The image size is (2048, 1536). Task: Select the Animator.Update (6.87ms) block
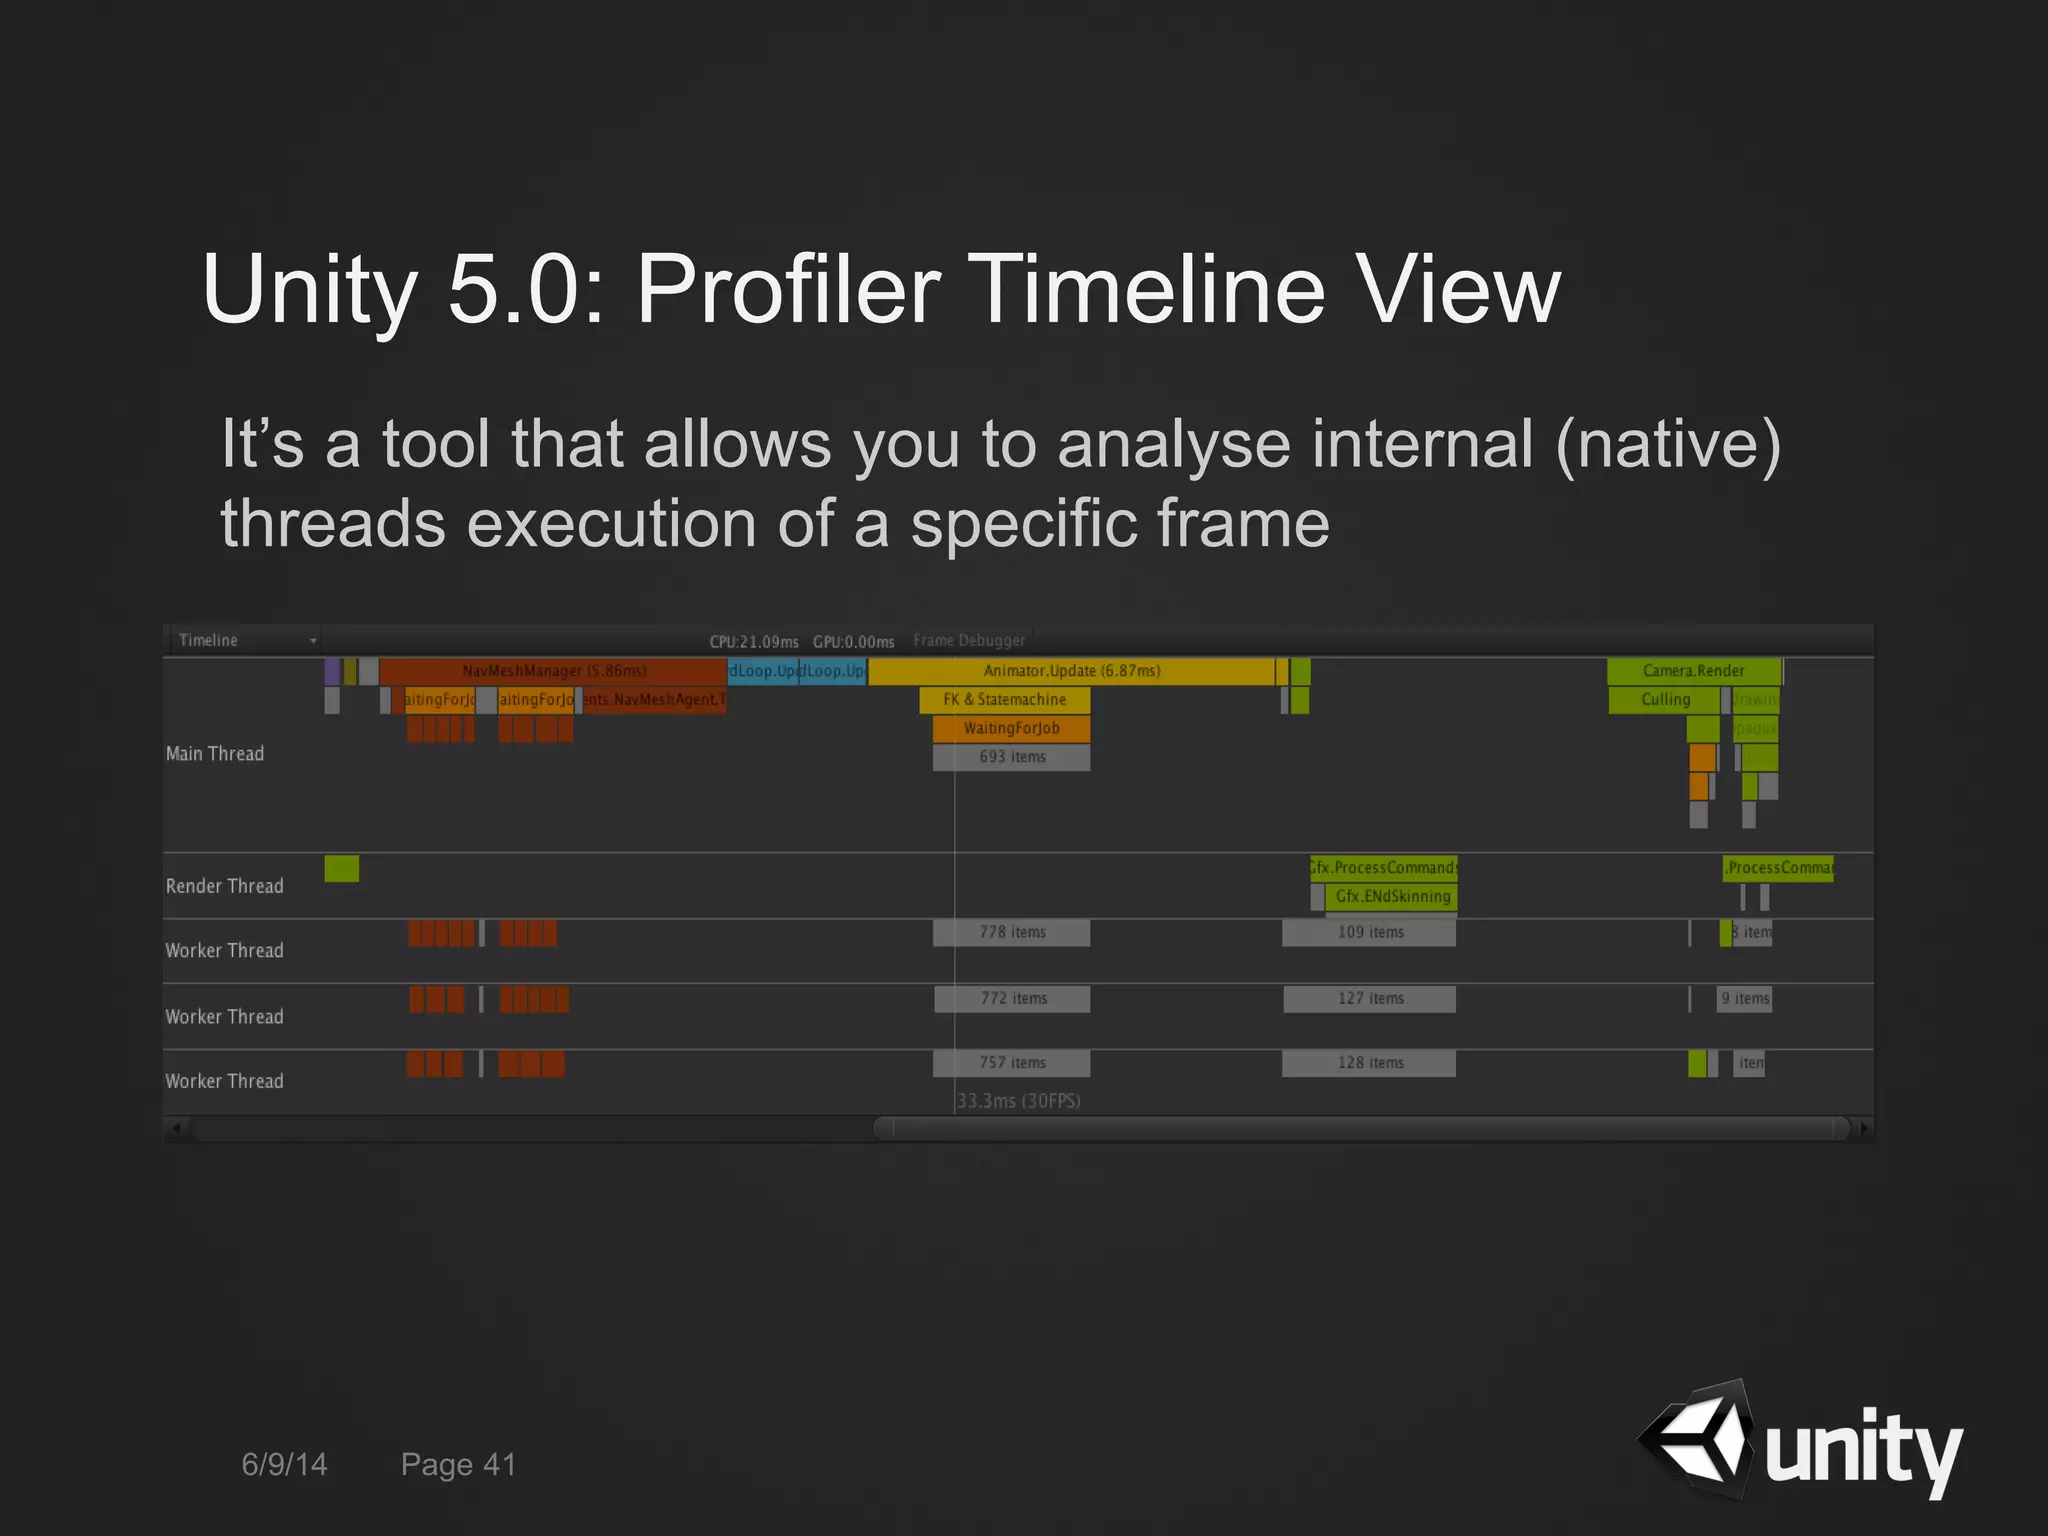1071,671
